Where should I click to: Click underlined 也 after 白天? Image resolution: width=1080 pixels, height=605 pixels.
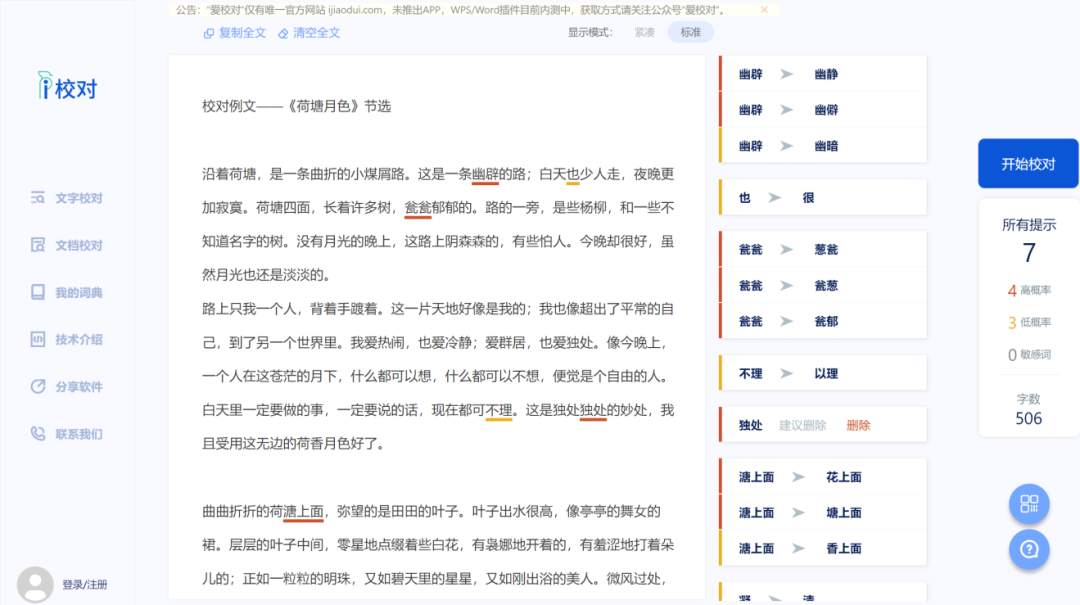[x=573, y=174]
